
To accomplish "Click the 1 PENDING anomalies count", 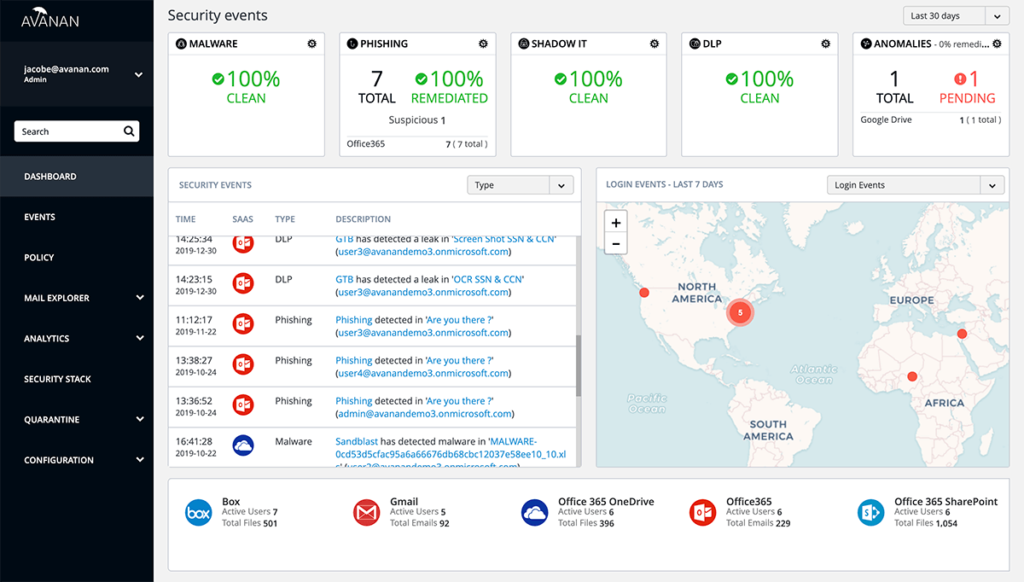I will pos(967,88).
